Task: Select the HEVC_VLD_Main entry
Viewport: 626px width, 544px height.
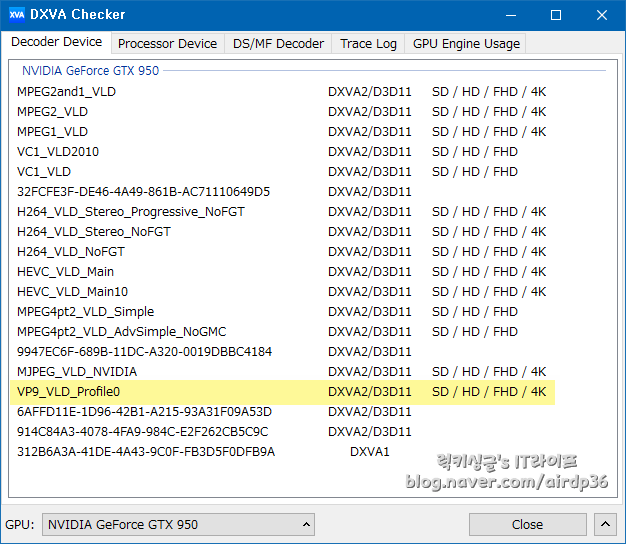Action: (281, 272)
